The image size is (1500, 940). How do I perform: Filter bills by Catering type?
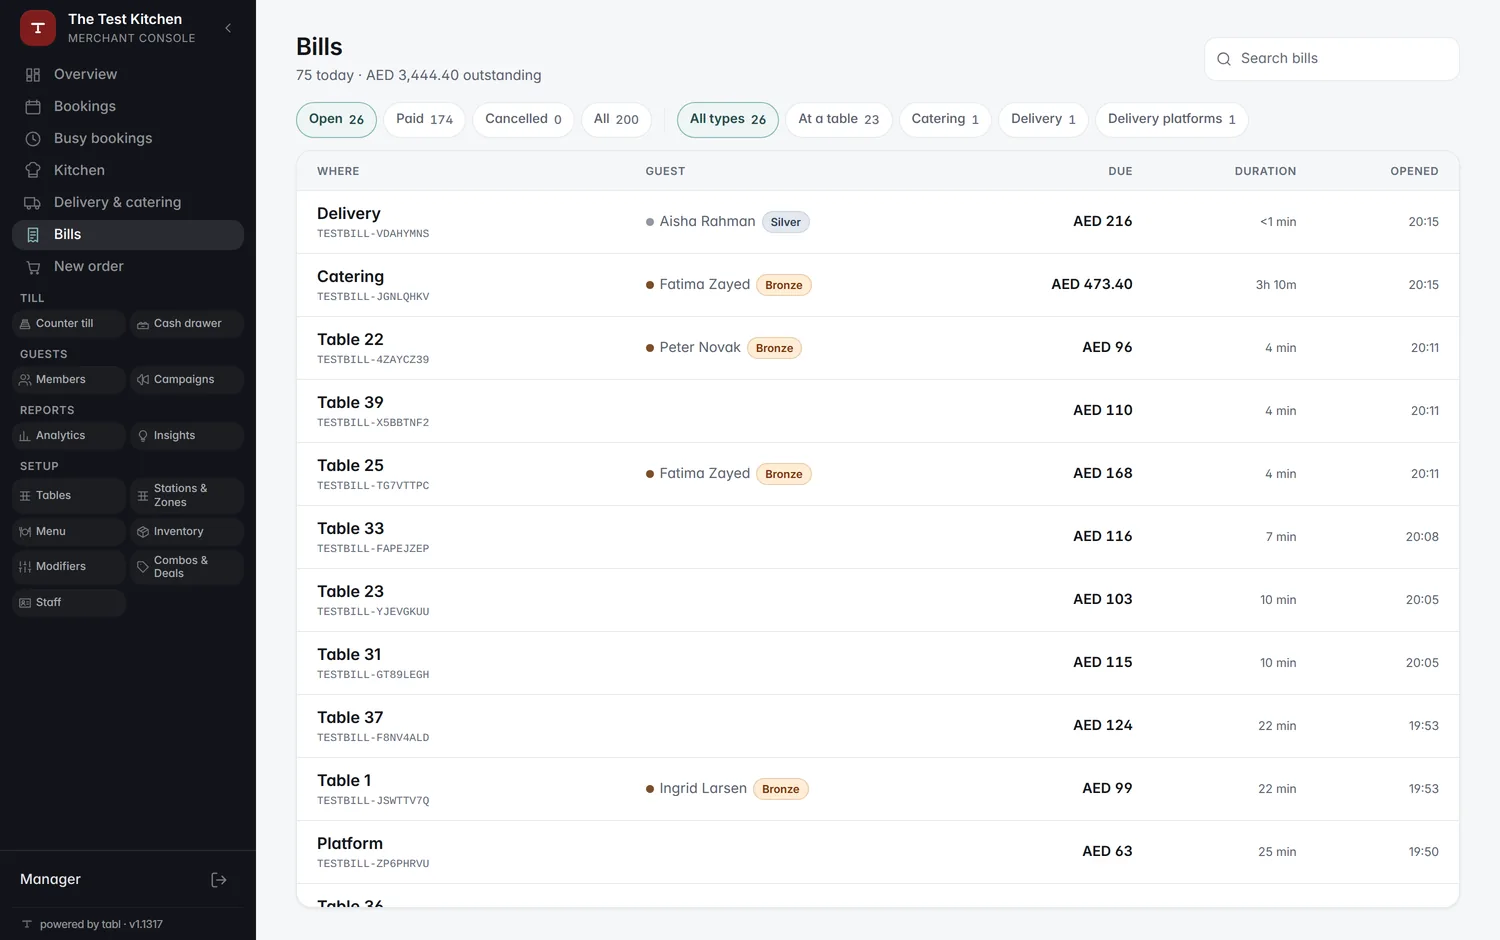pos(945,120)
